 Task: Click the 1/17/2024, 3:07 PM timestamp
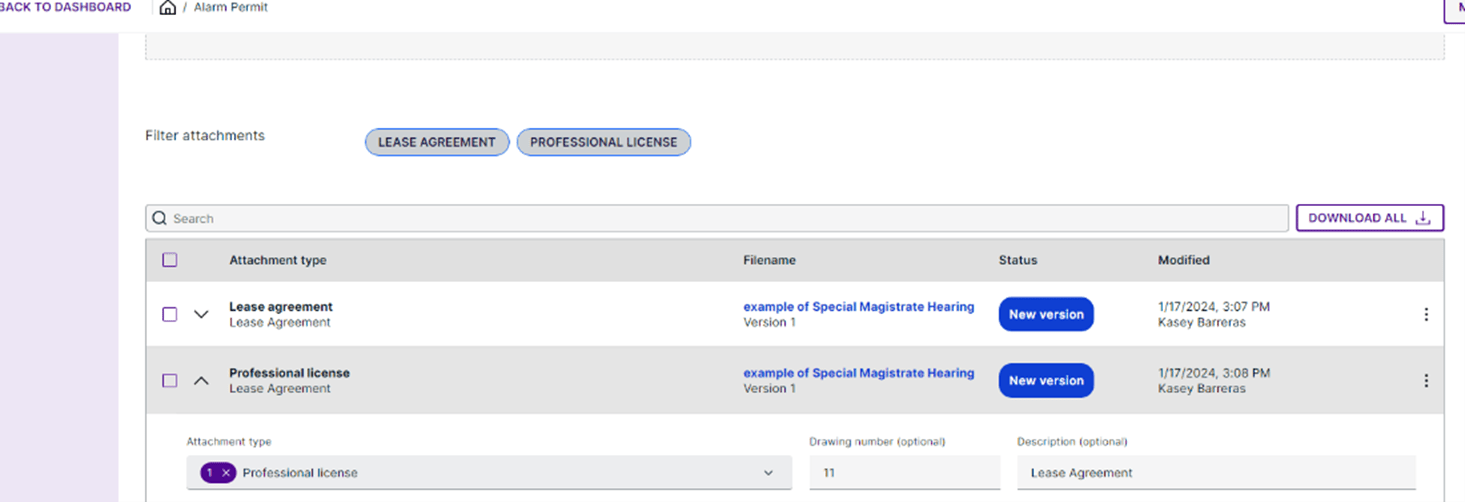[x=1214, y=307]
